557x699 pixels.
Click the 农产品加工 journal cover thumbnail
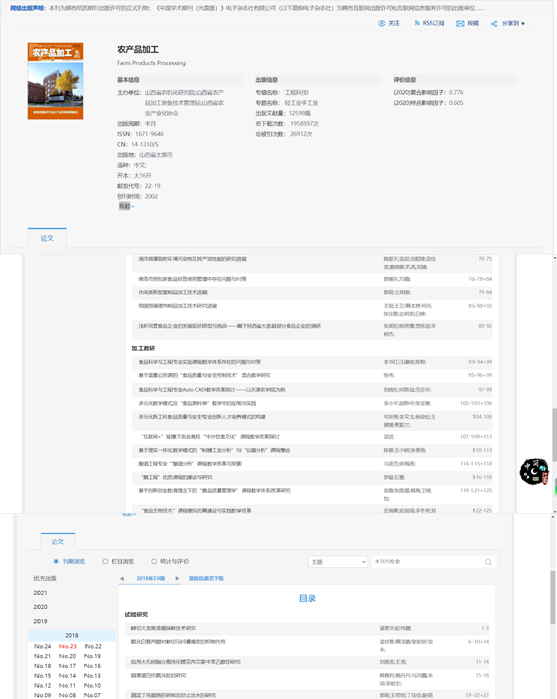pos(55,81)
